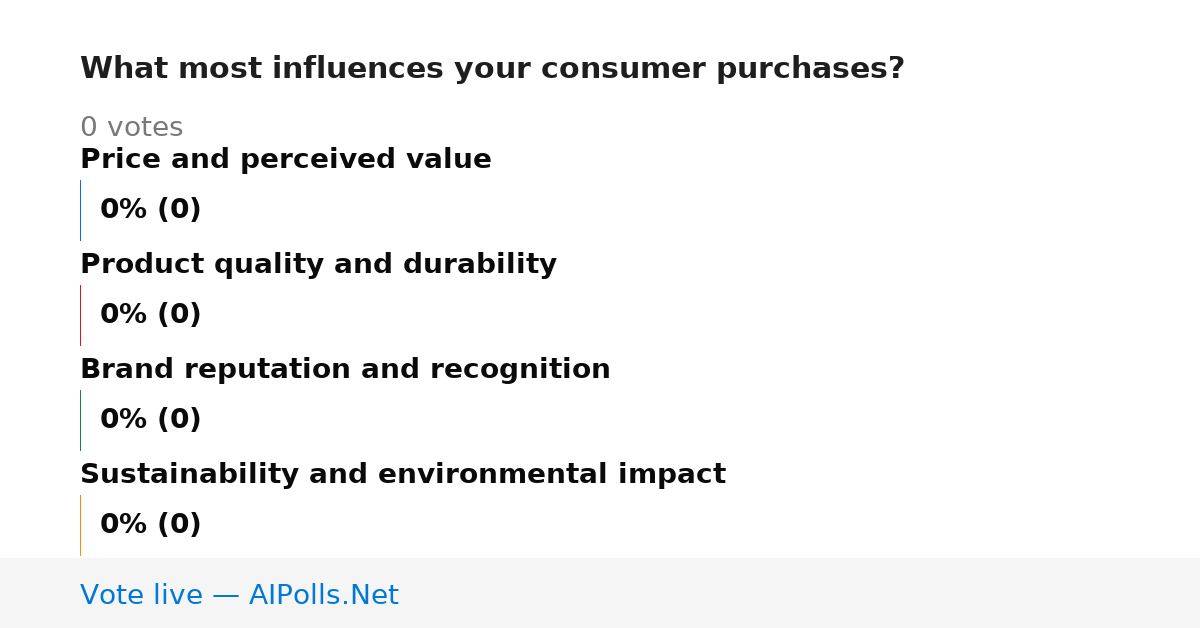Click 'AIPolls.Net' text in footer
The height and width of the screenshot is (628, 1200).
click(x=323, y=595)
